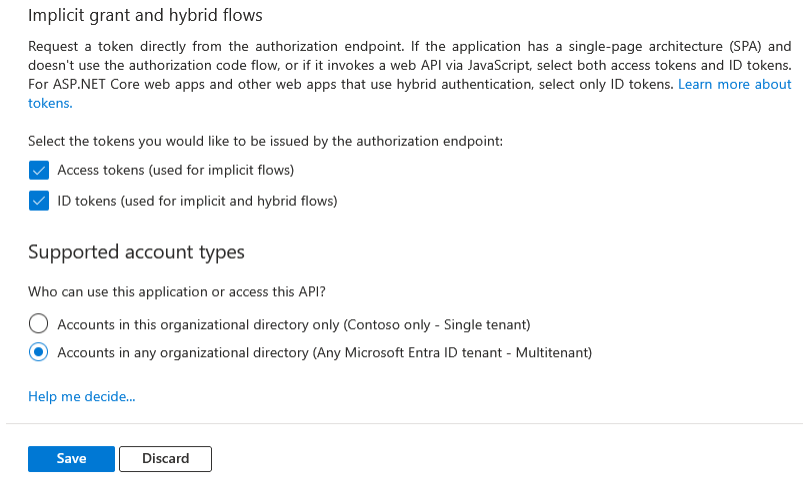Click the 'Select the tokens you would like' prompt
The image size is (803, 489).
pos(265,142)
